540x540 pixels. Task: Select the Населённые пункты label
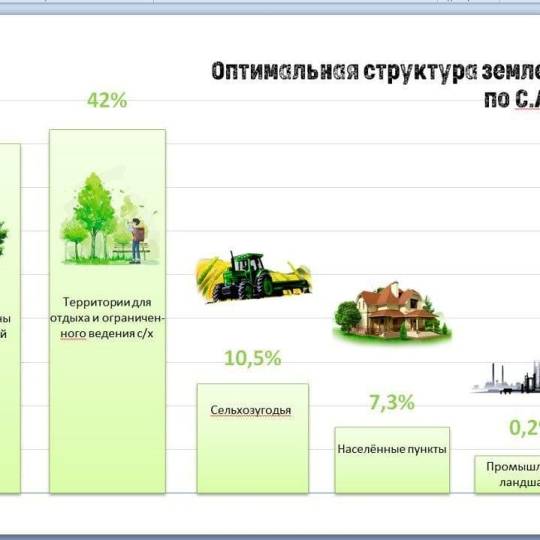[x=392, y=449]
